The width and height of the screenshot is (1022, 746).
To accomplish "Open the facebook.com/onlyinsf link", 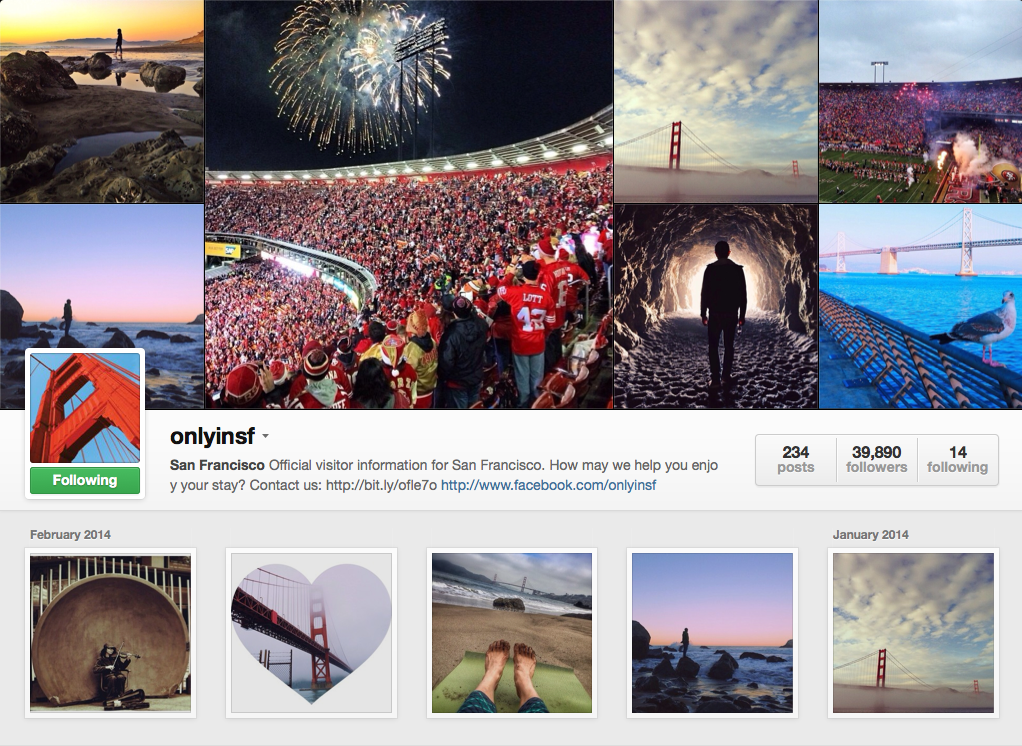I will [x=548, y=485].
